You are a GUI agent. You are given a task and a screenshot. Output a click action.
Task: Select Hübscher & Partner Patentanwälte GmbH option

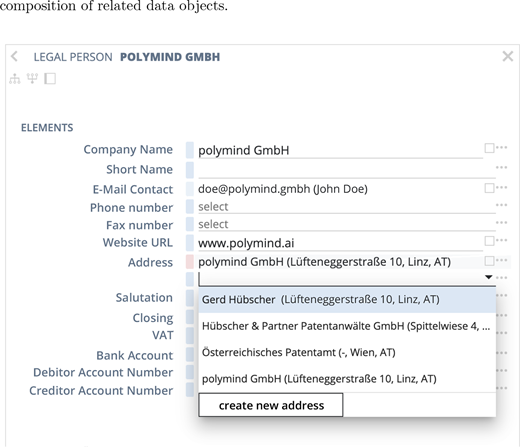pos(347,326)
